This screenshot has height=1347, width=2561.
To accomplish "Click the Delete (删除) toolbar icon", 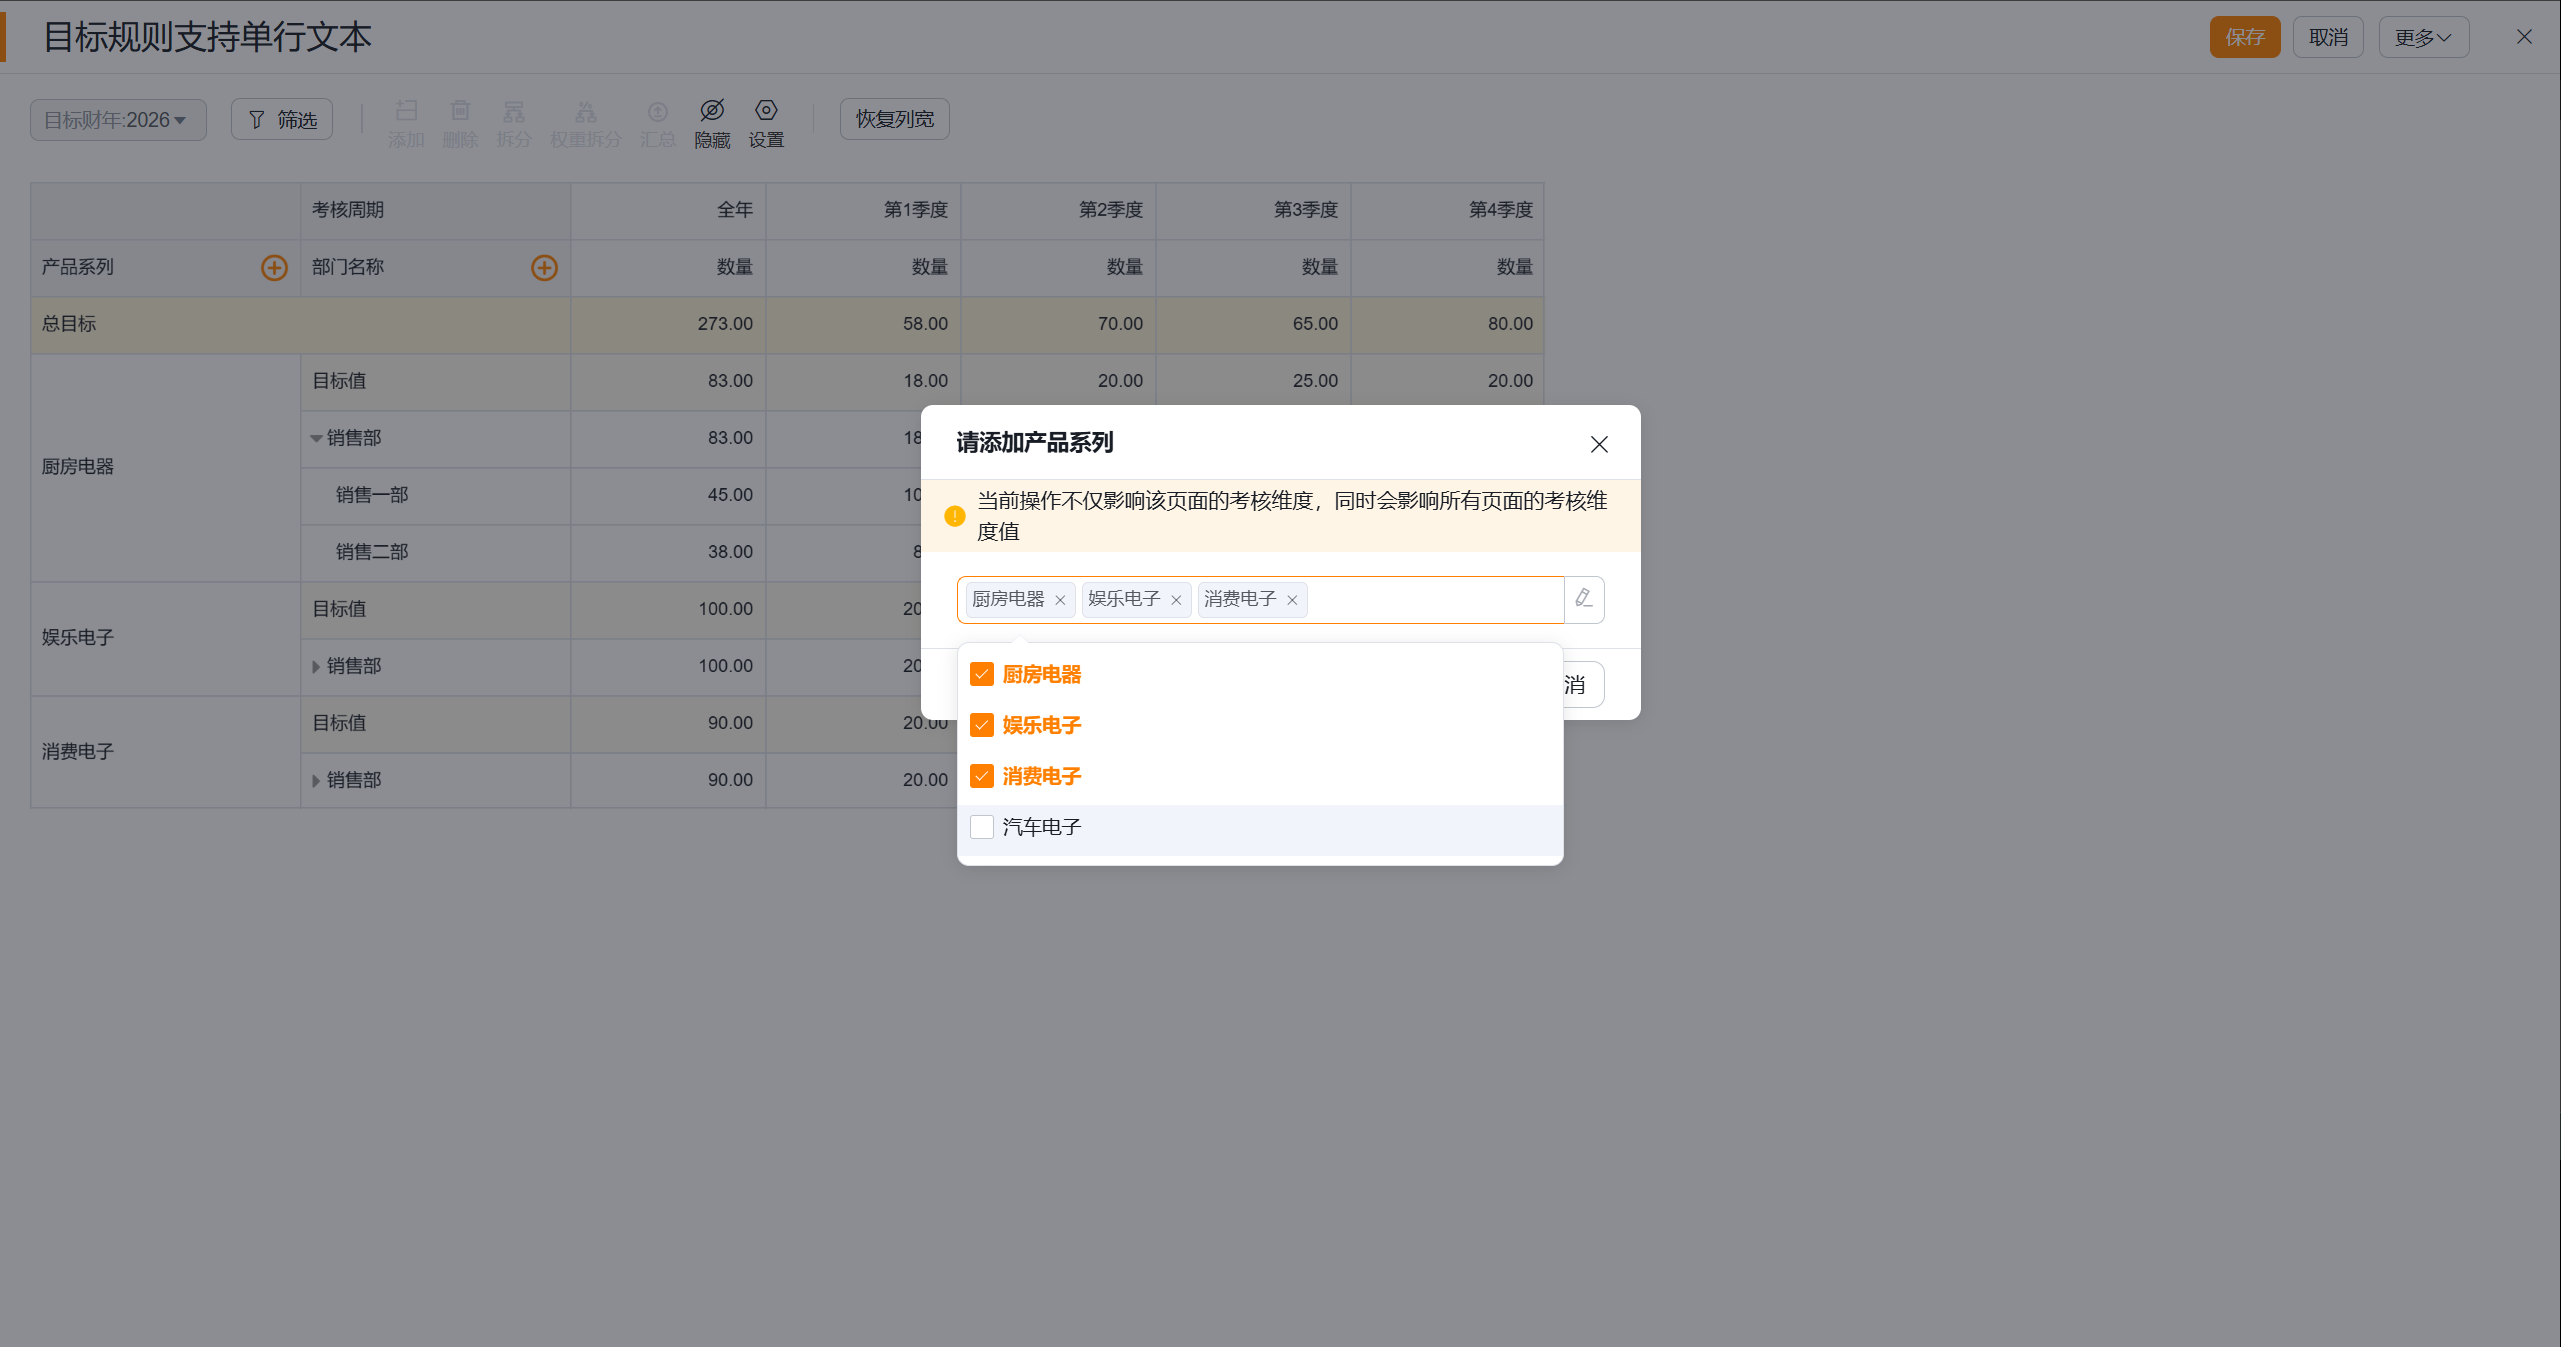I will click(x=460, y=110).
